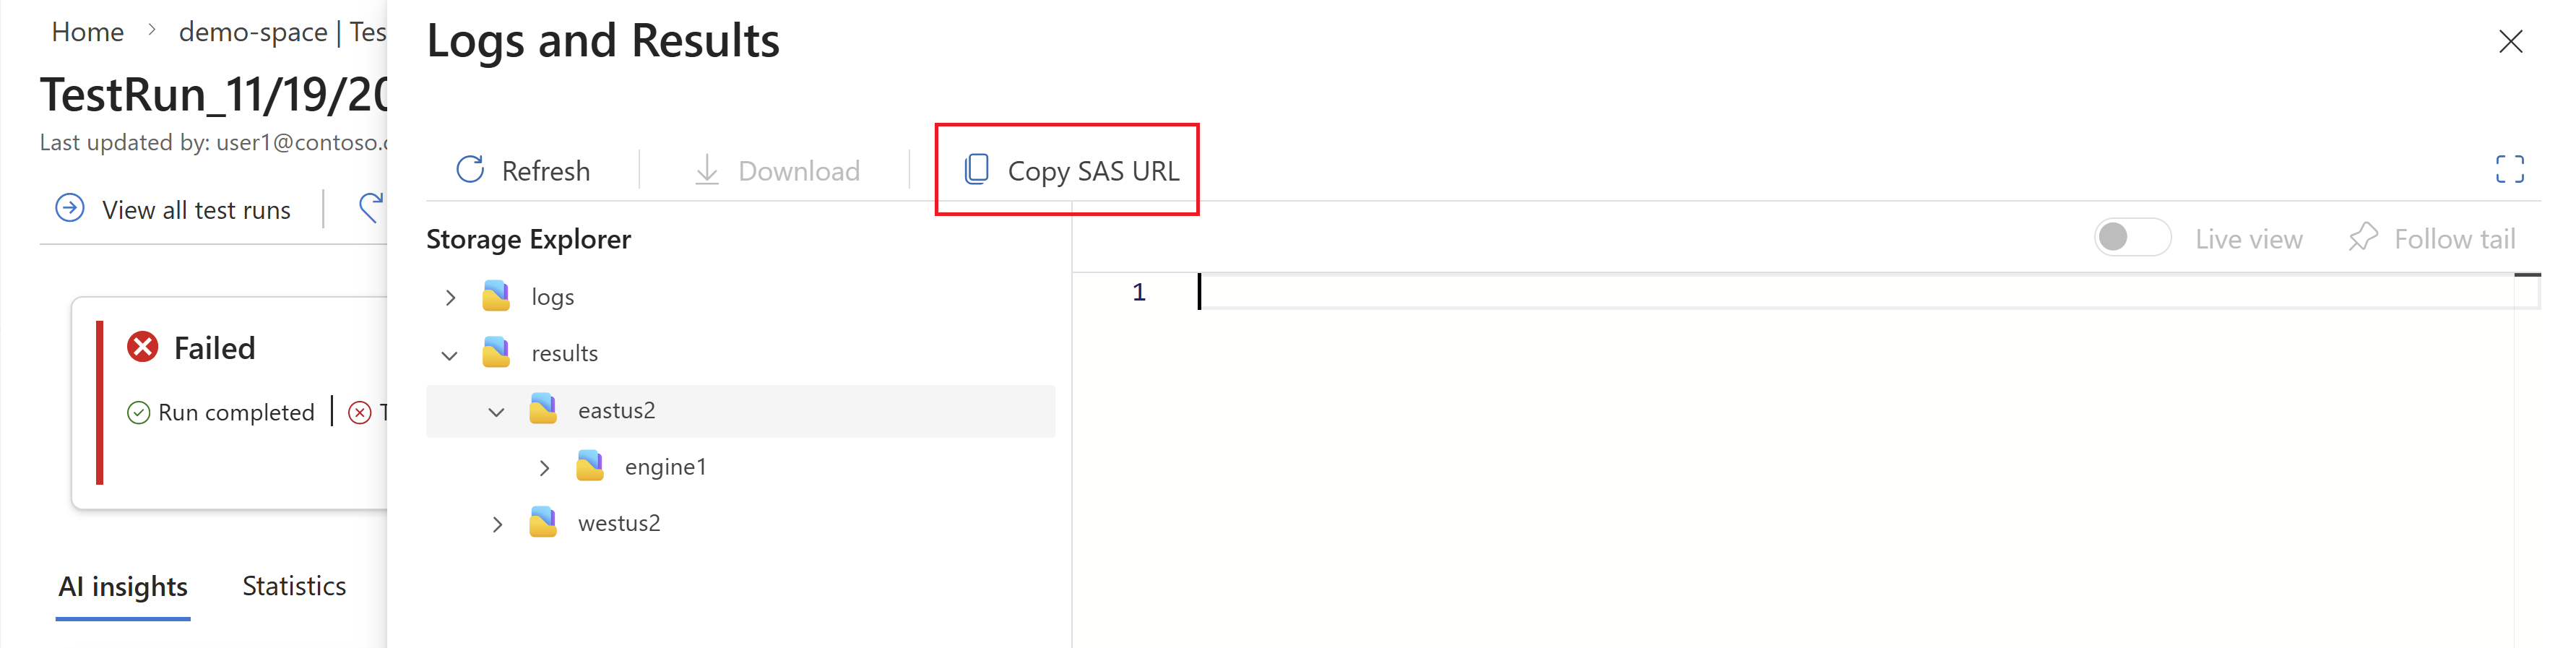The width and height of the screenshot is (2576, 648).
Task: Expand the engine1 folder chevron
Action: [544, 467]
